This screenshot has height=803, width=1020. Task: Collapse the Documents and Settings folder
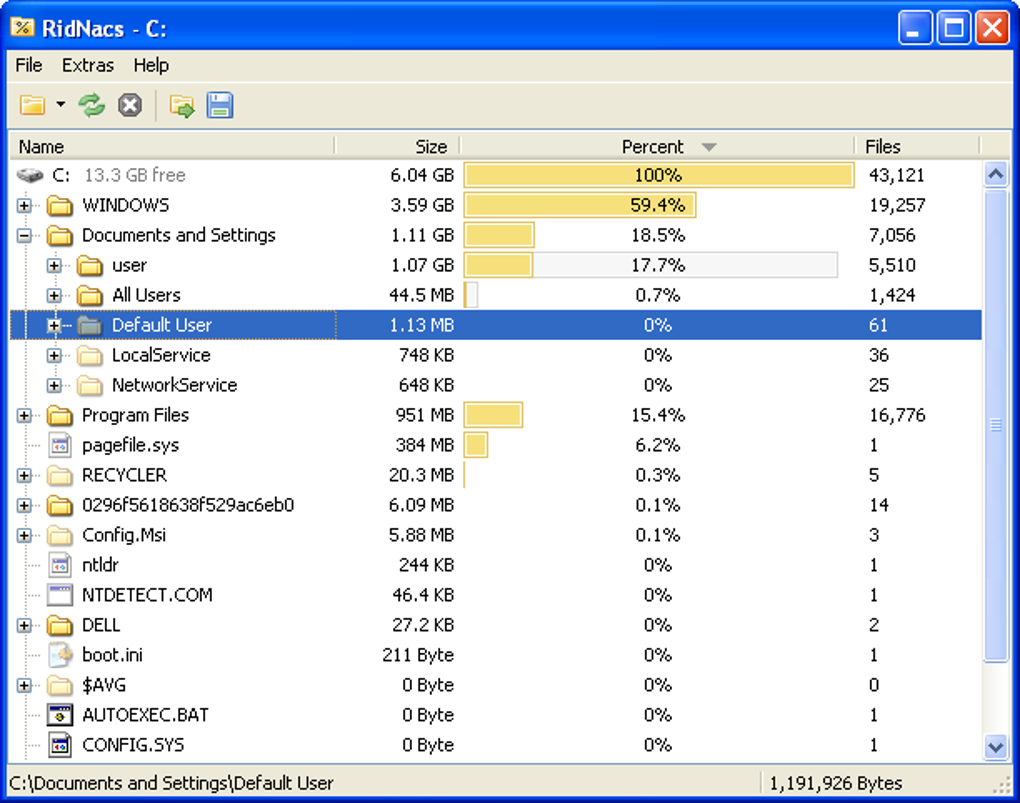point(24,236)
